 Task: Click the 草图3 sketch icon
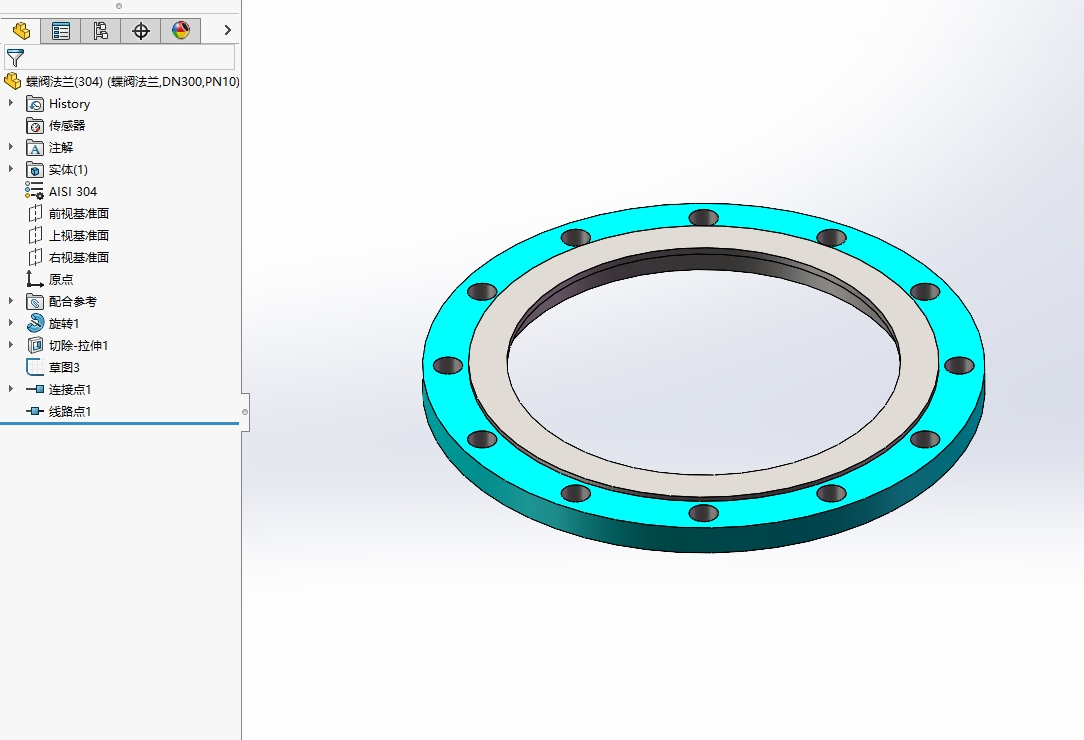(x=35, y=367)
